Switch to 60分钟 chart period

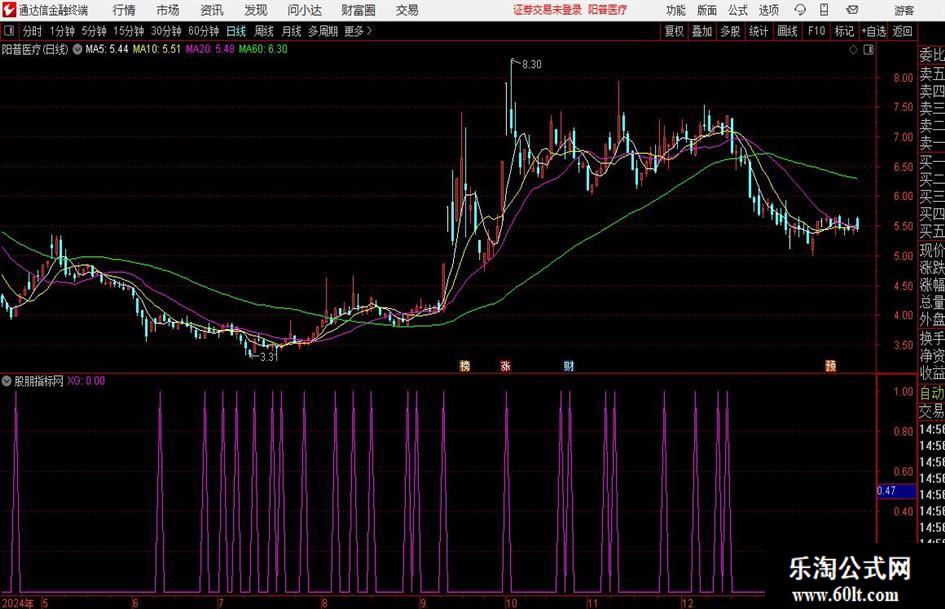pyautogui.click(x=203, y=31)
